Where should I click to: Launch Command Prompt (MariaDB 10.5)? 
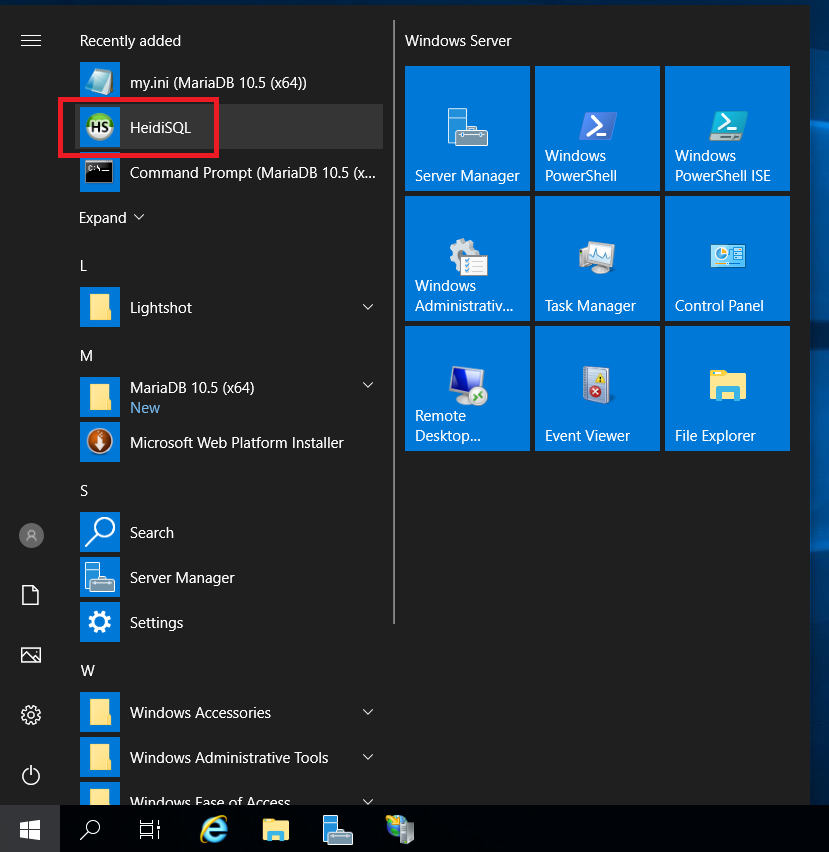coord(229,172)
